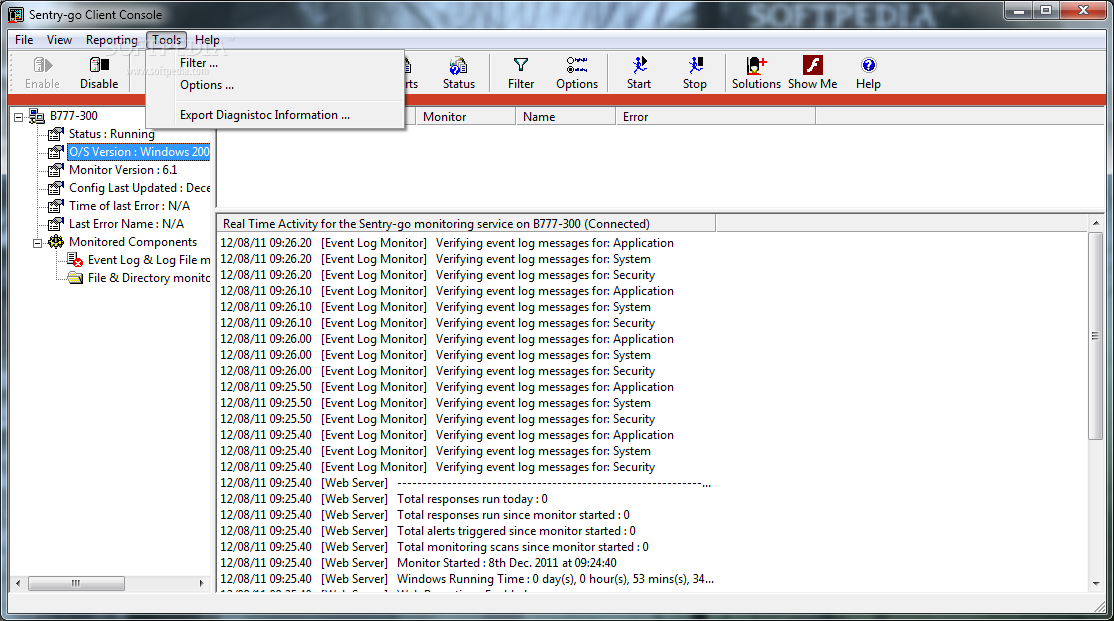This screenshot has width=1114, height=621.
Task: Select Status : Running tree label
Action: 112,134
